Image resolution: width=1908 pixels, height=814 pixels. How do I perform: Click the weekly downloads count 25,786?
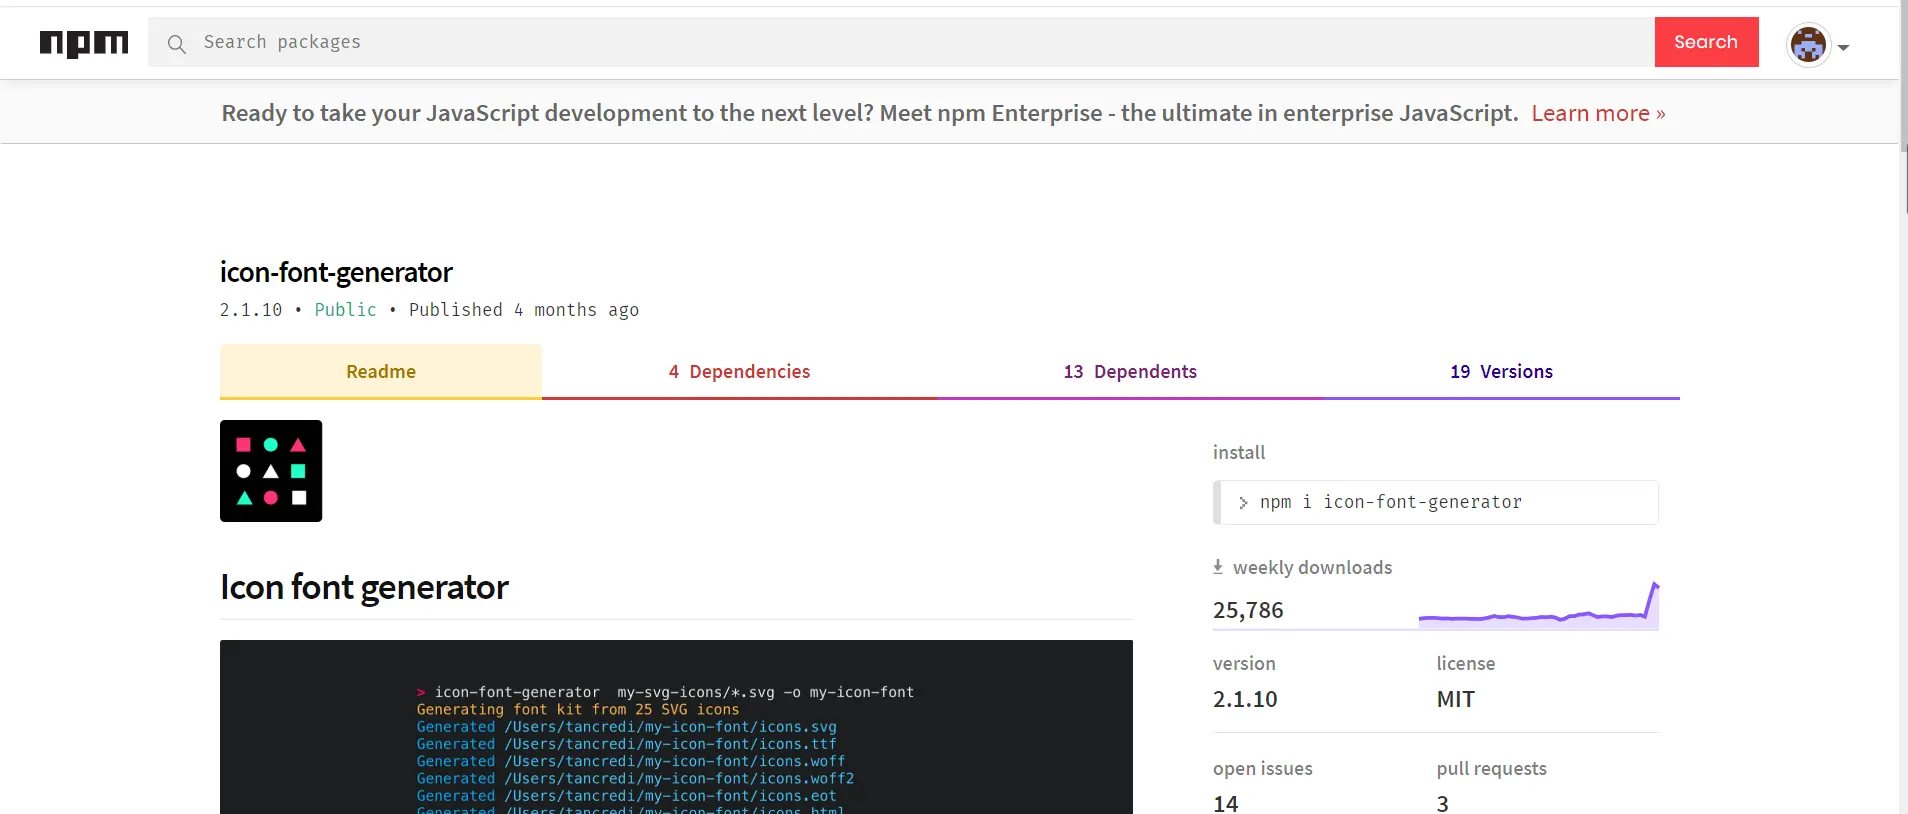[1248, 610]
